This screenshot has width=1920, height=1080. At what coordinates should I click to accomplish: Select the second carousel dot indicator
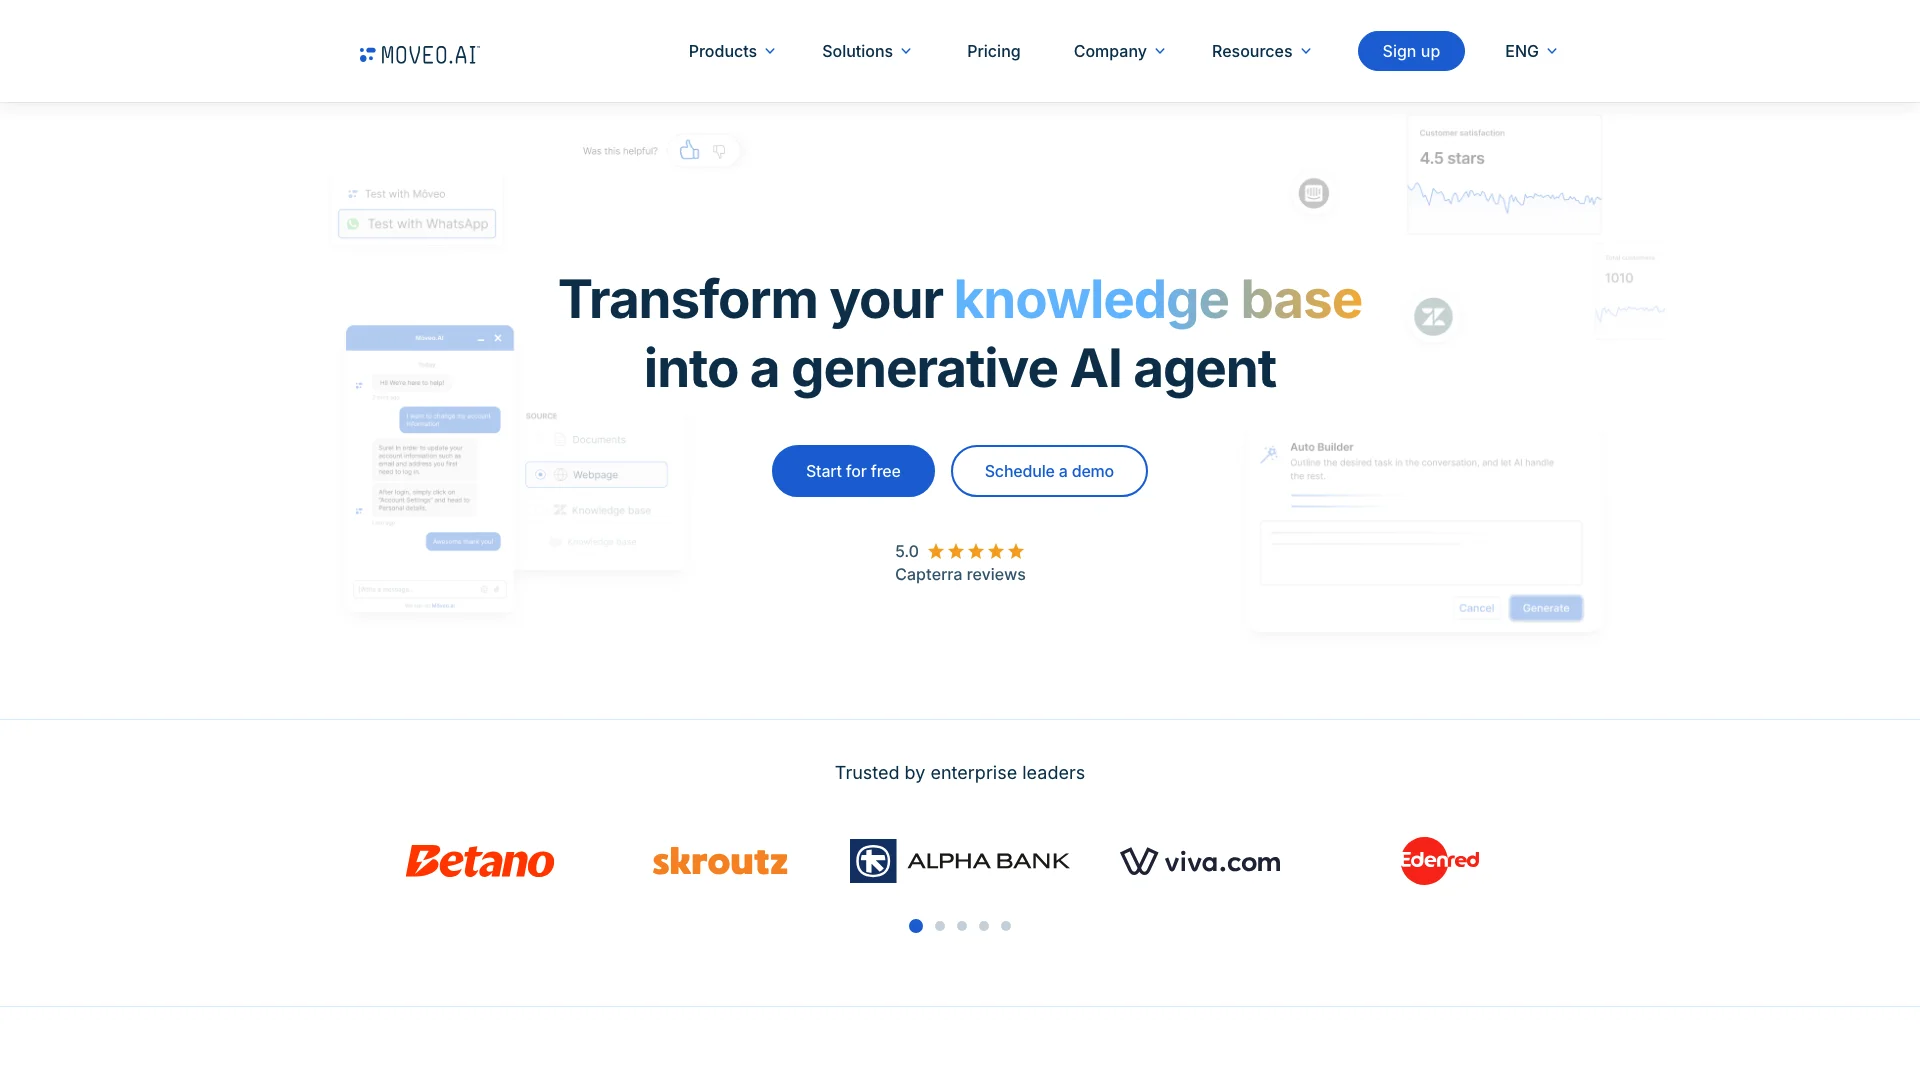point(938,926)
